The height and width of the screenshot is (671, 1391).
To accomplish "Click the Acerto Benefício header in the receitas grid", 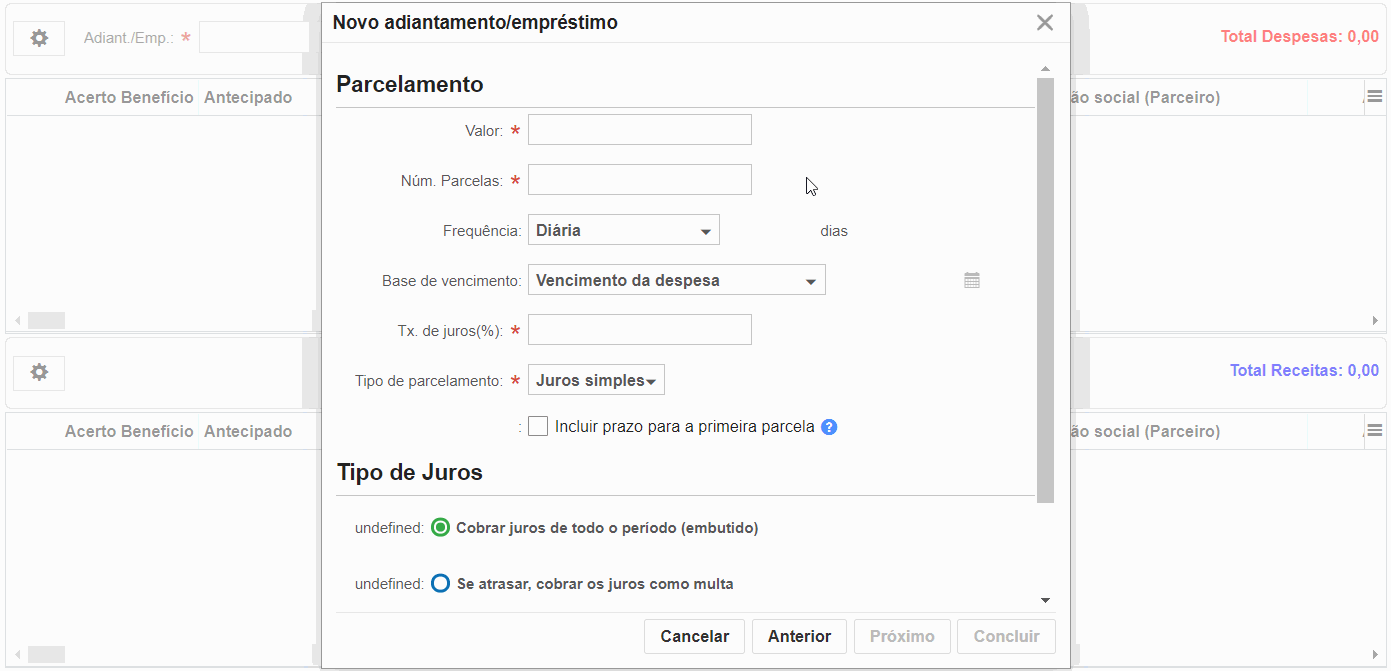I will tap(129, 431).
